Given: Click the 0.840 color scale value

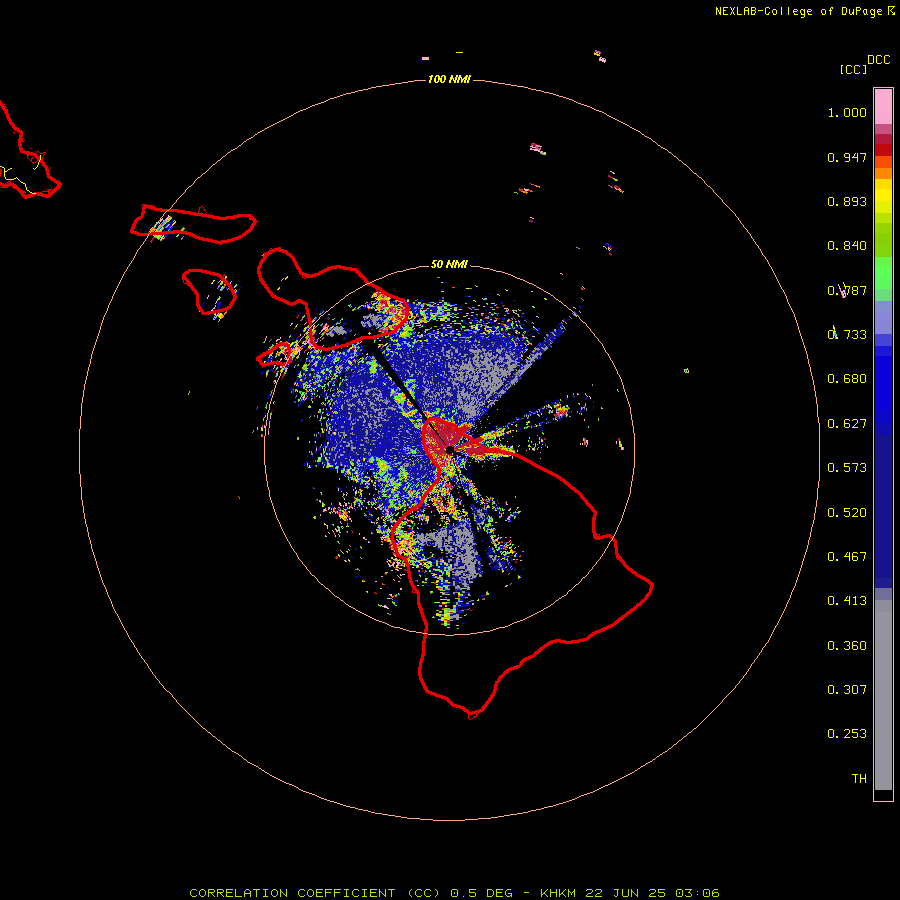Looking at the screenshot, I should [x=847, y=246].
